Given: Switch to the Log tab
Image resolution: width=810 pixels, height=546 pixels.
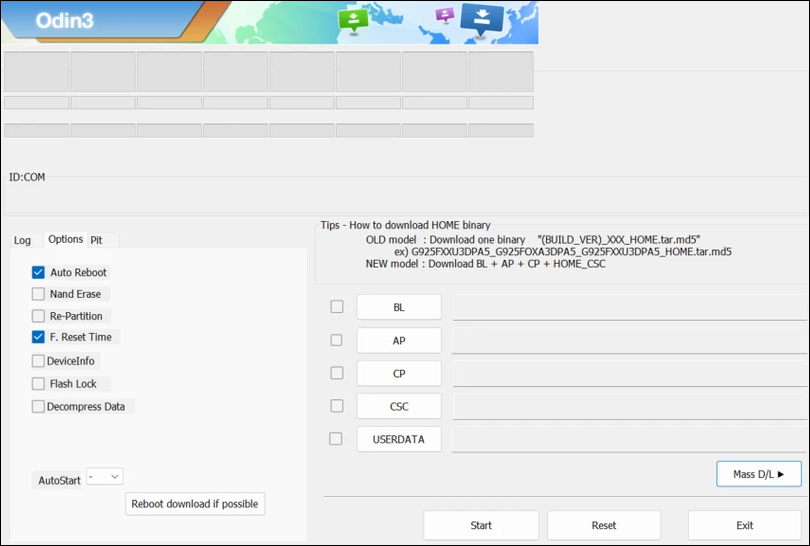Looking at the screenshot, I should click(x=22, y=240).
